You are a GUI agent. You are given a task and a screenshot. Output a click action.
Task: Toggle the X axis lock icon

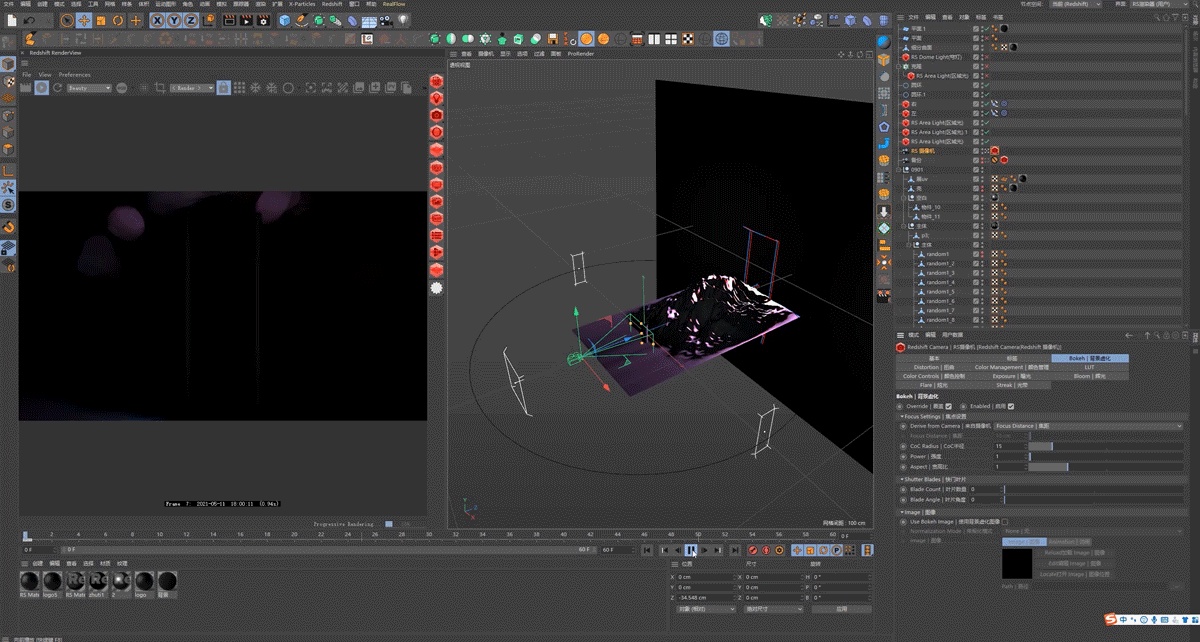tap(158, 20)
